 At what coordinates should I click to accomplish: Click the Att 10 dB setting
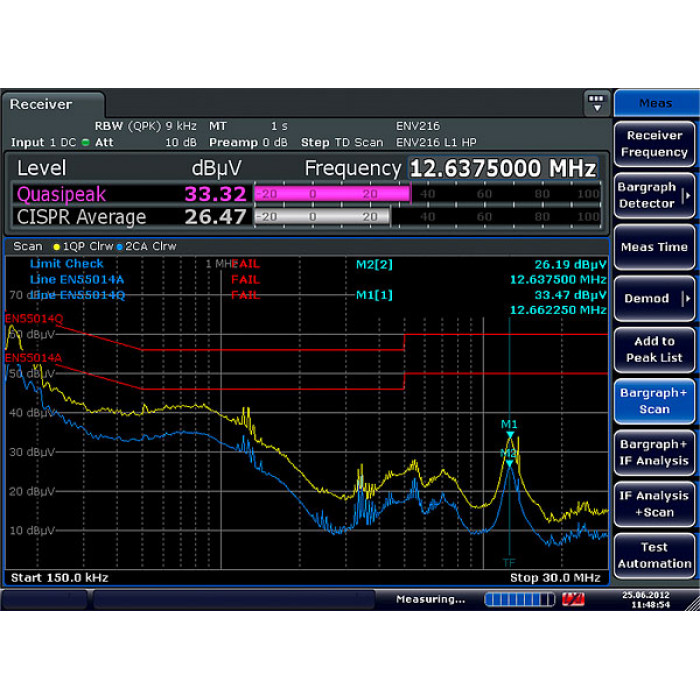pyautogui.click(x=146, y=142)
